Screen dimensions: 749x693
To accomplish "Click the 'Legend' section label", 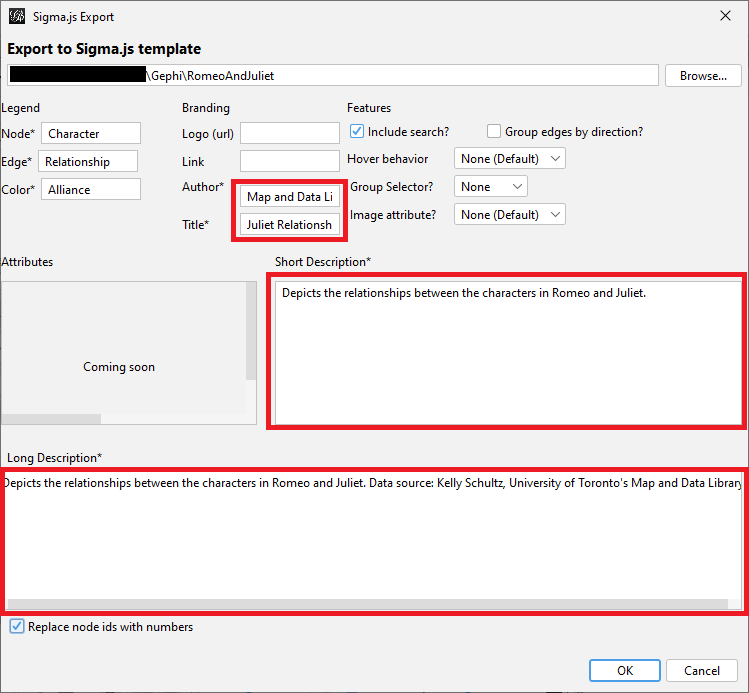I will click(x=21, y=108).
